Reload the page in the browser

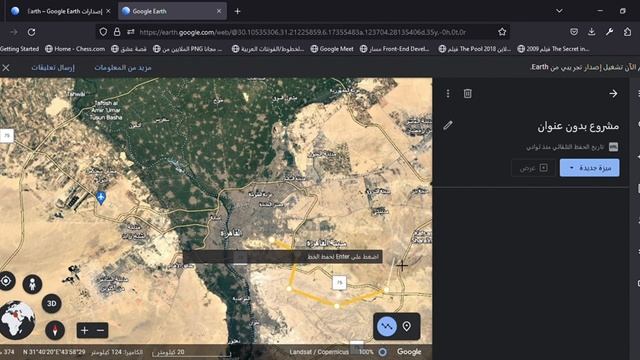coord(31,32)
